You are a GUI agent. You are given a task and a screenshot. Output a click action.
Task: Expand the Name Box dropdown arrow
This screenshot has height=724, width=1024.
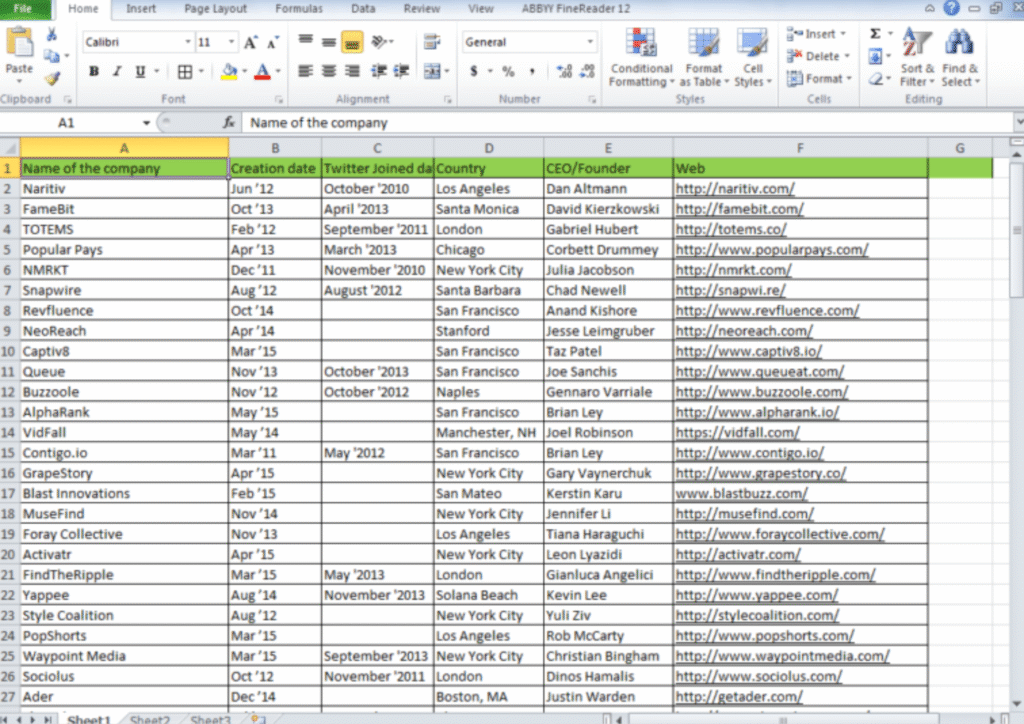tap(146, 123)
